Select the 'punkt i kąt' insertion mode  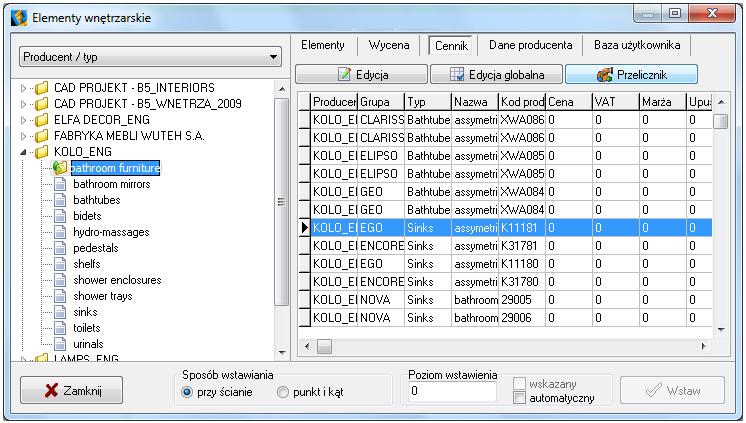coord(283,392)
